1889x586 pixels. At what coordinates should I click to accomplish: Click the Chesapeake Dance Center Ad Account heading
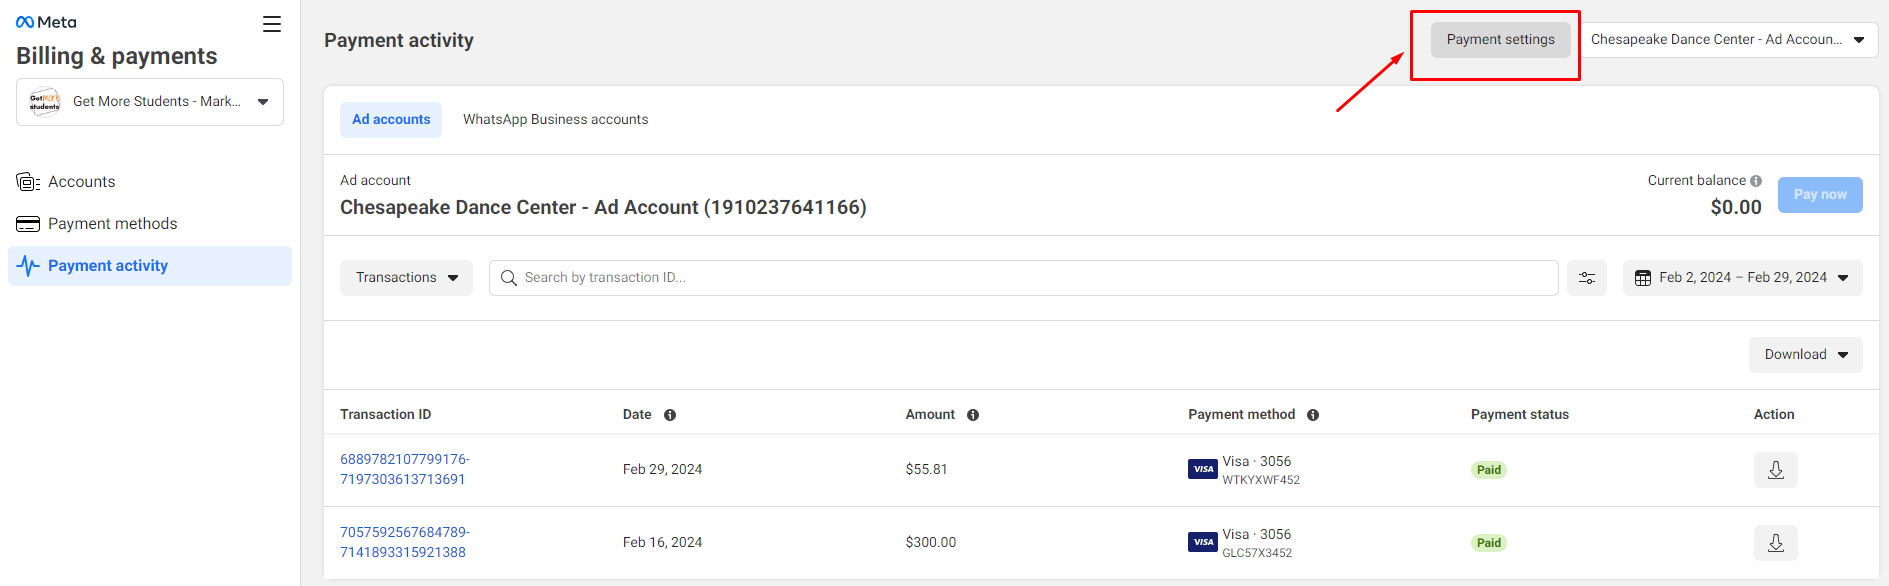tap(603, 207)
